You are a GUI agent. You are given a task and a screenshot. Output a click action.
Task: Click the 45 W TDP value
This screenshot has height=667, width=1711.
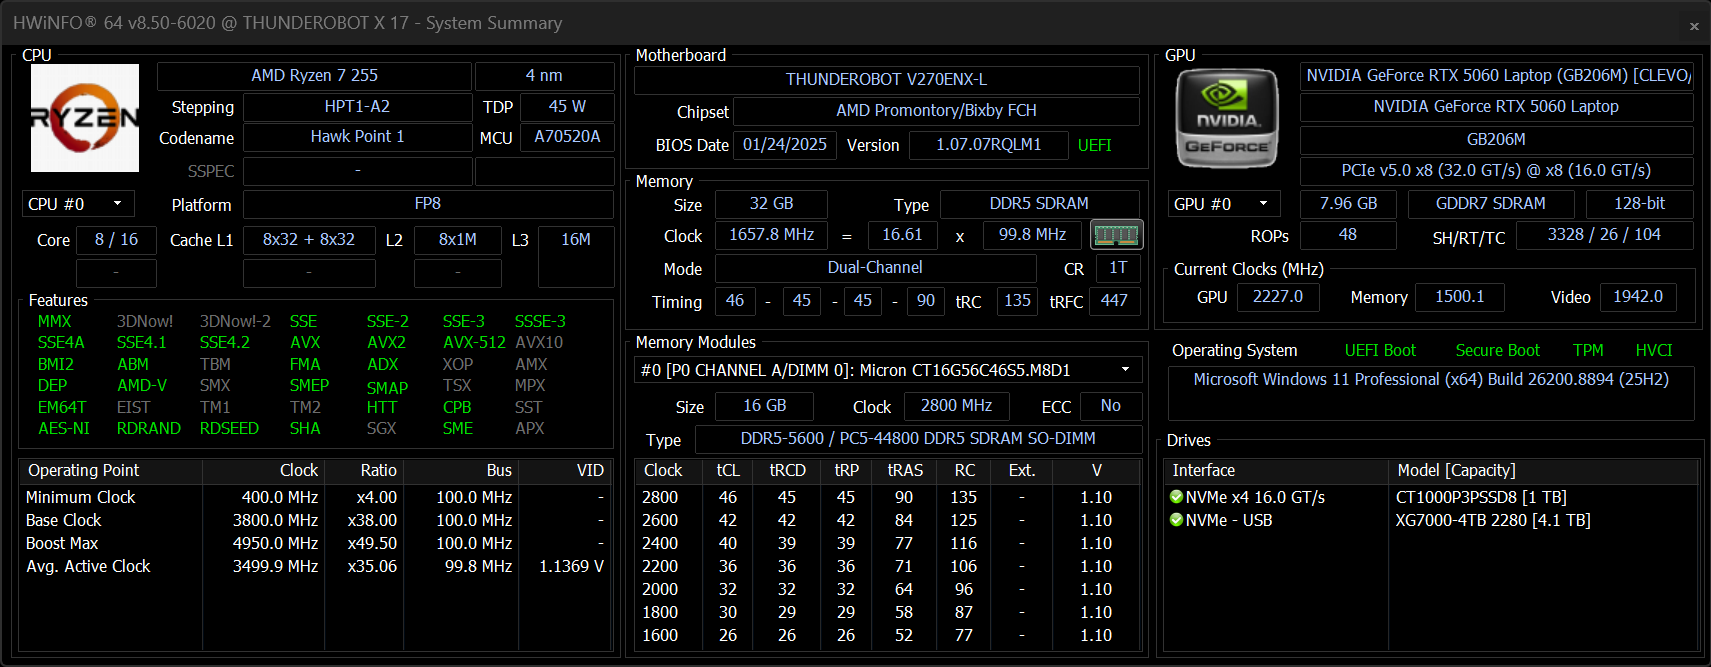click(567, 107)
